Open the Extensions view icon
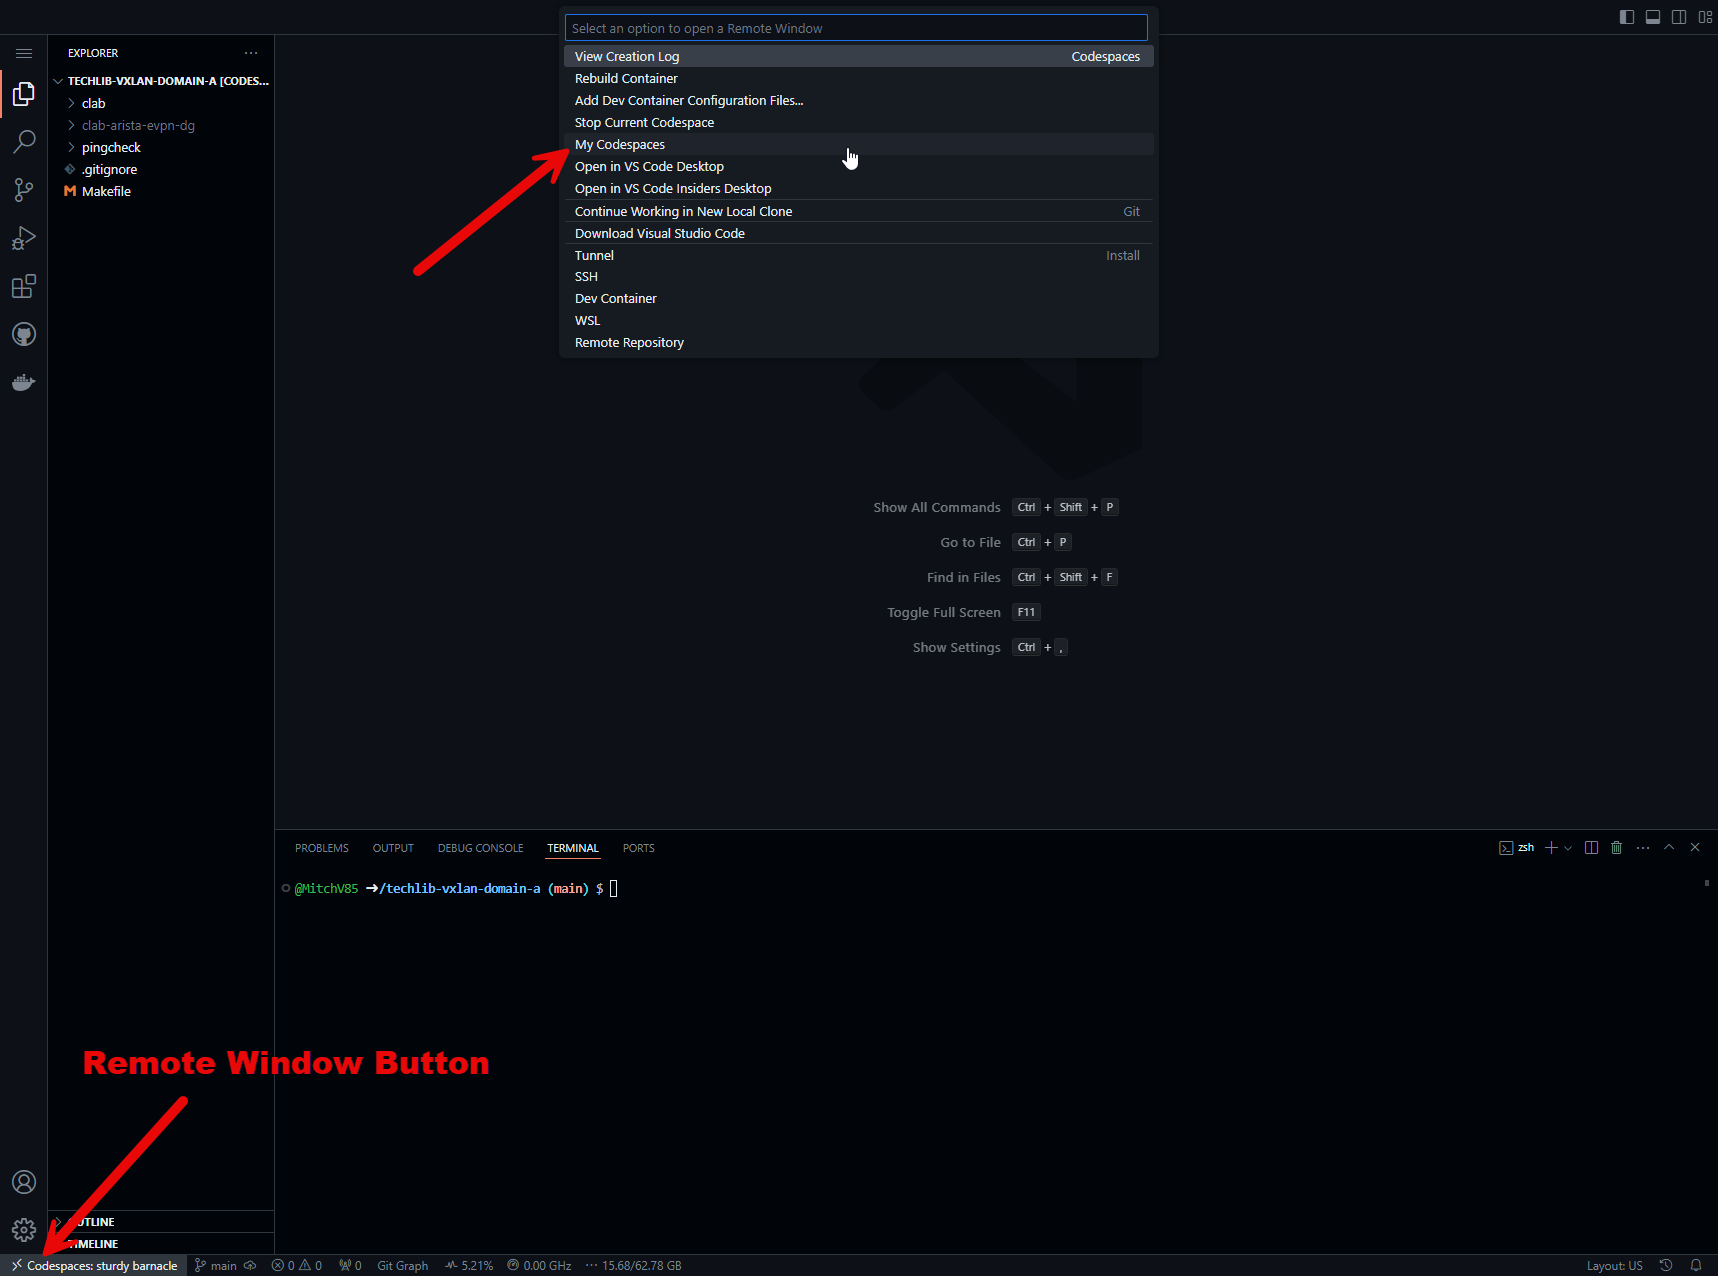The width and height of the screenshot is (1718, 1276). point(24,287)
